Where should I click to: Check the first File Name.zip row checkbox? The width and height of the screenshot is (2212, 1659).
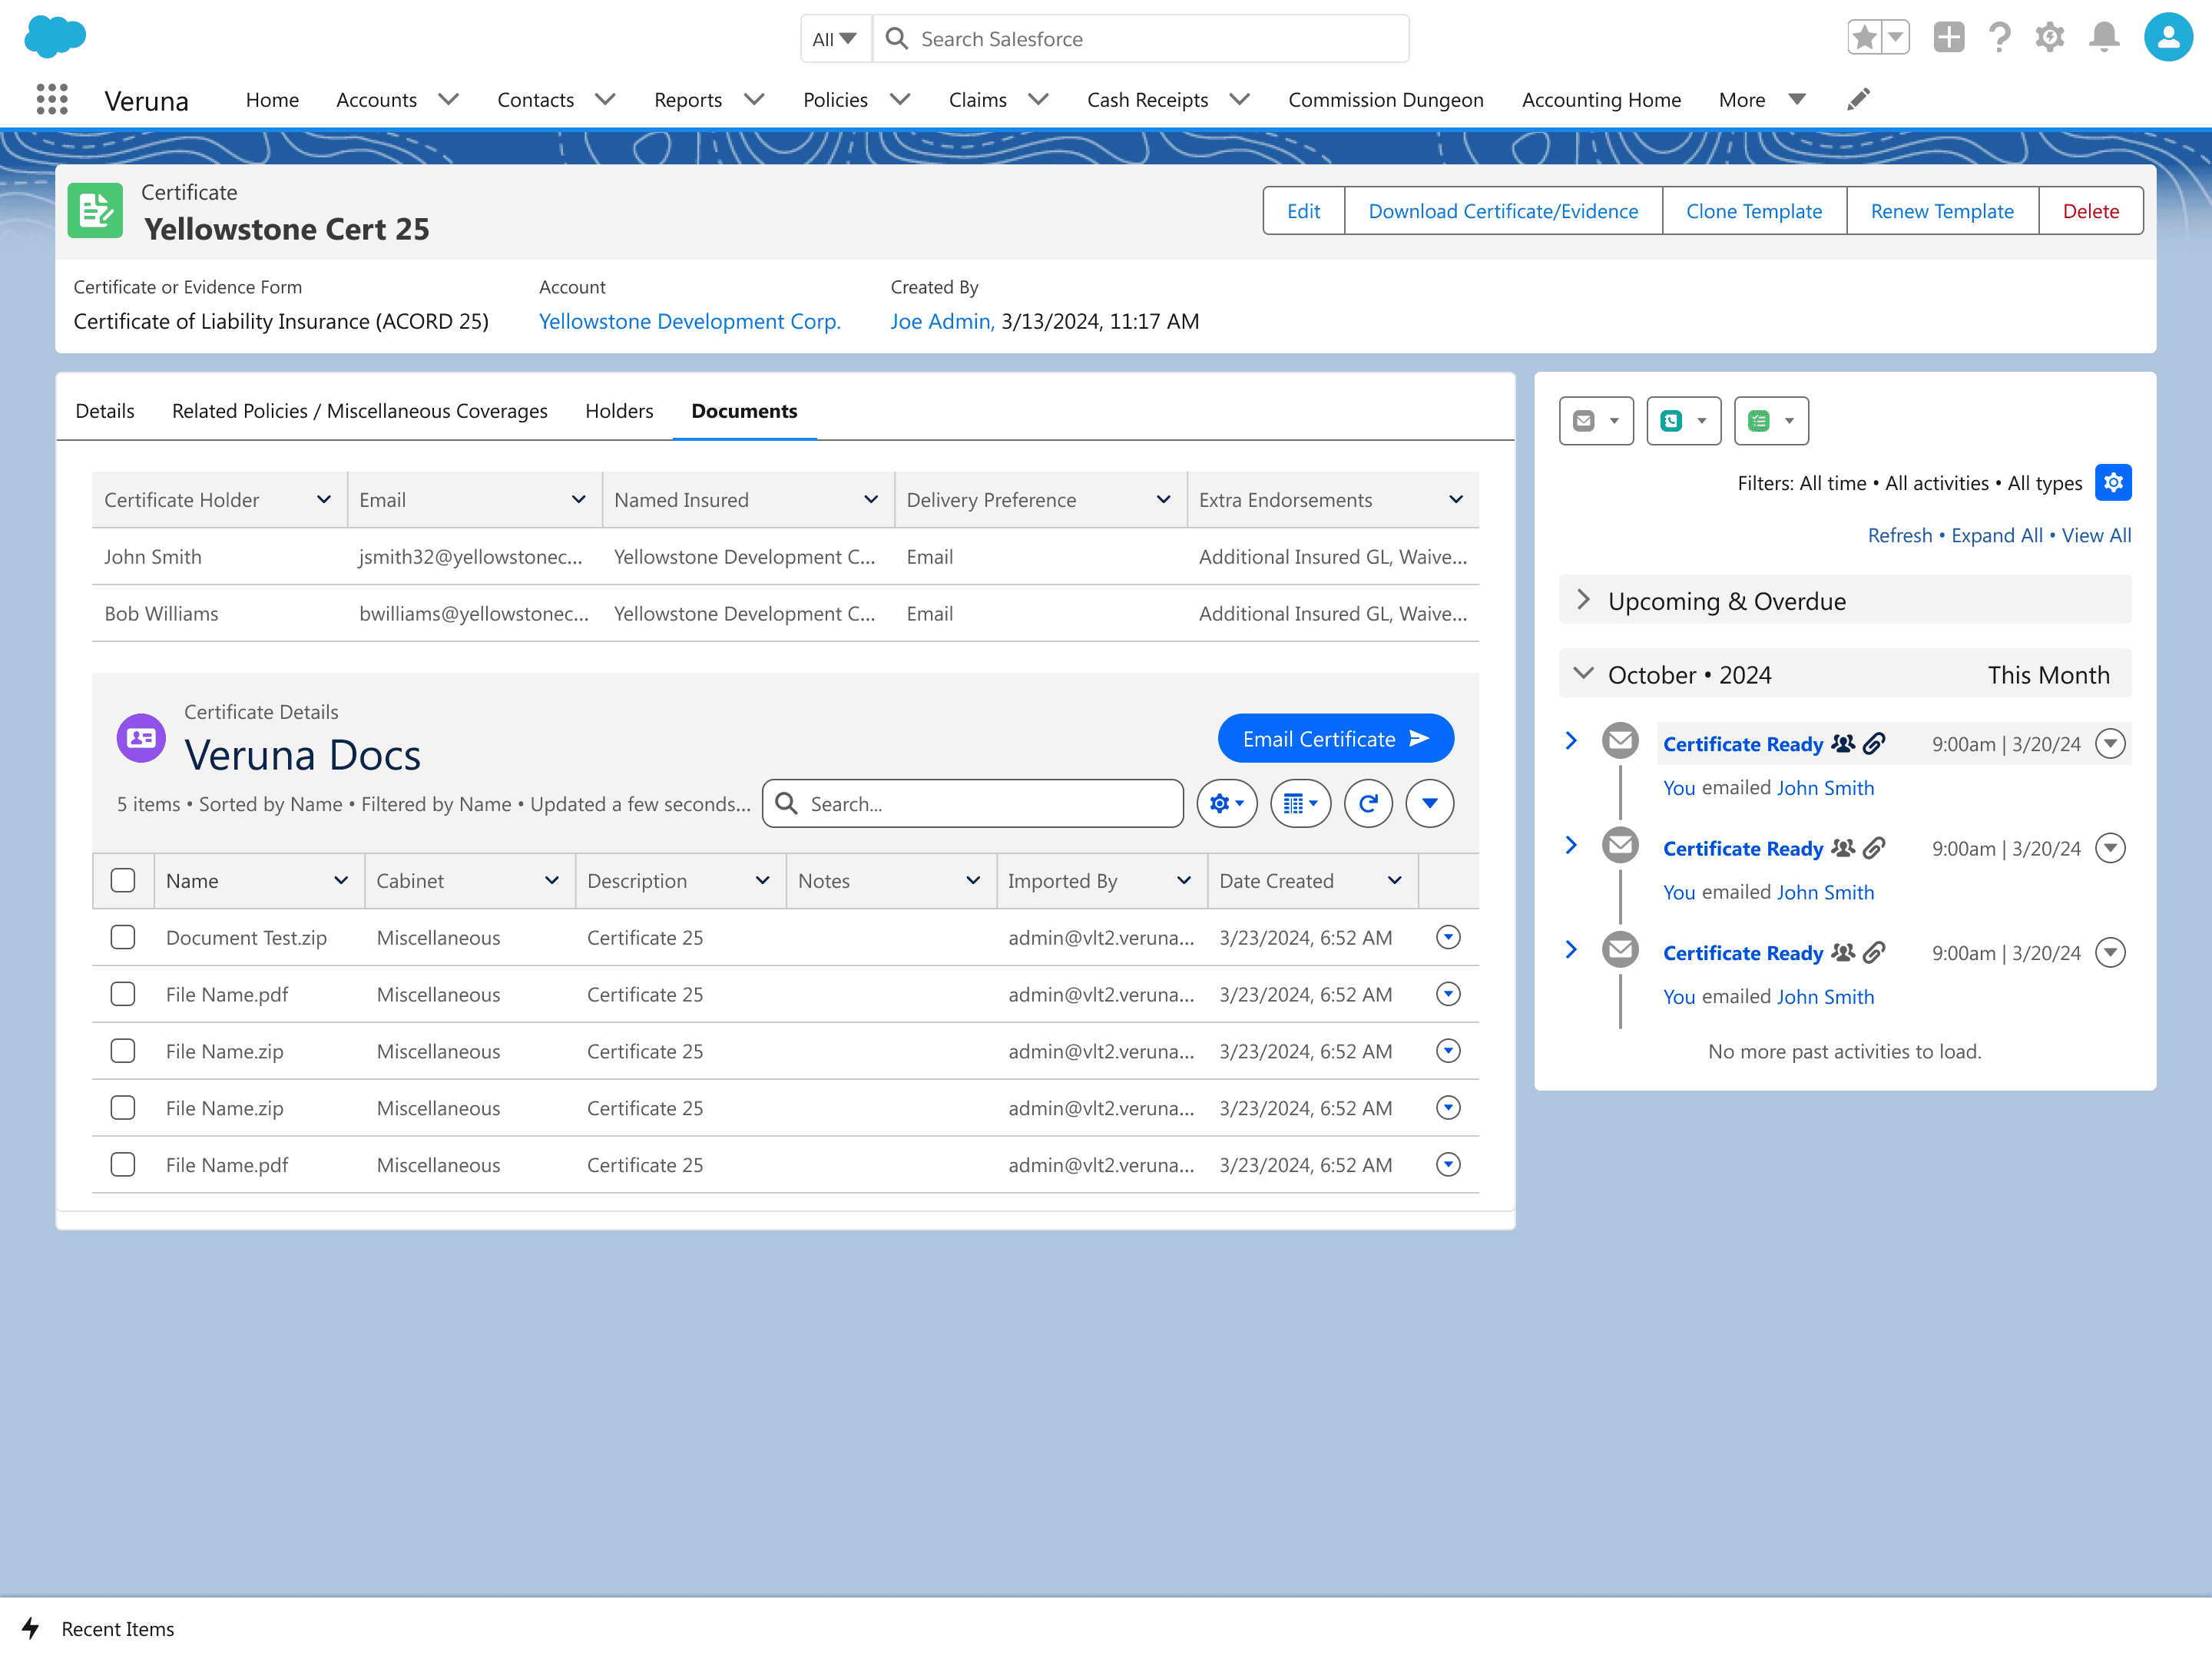(123, 1051)
